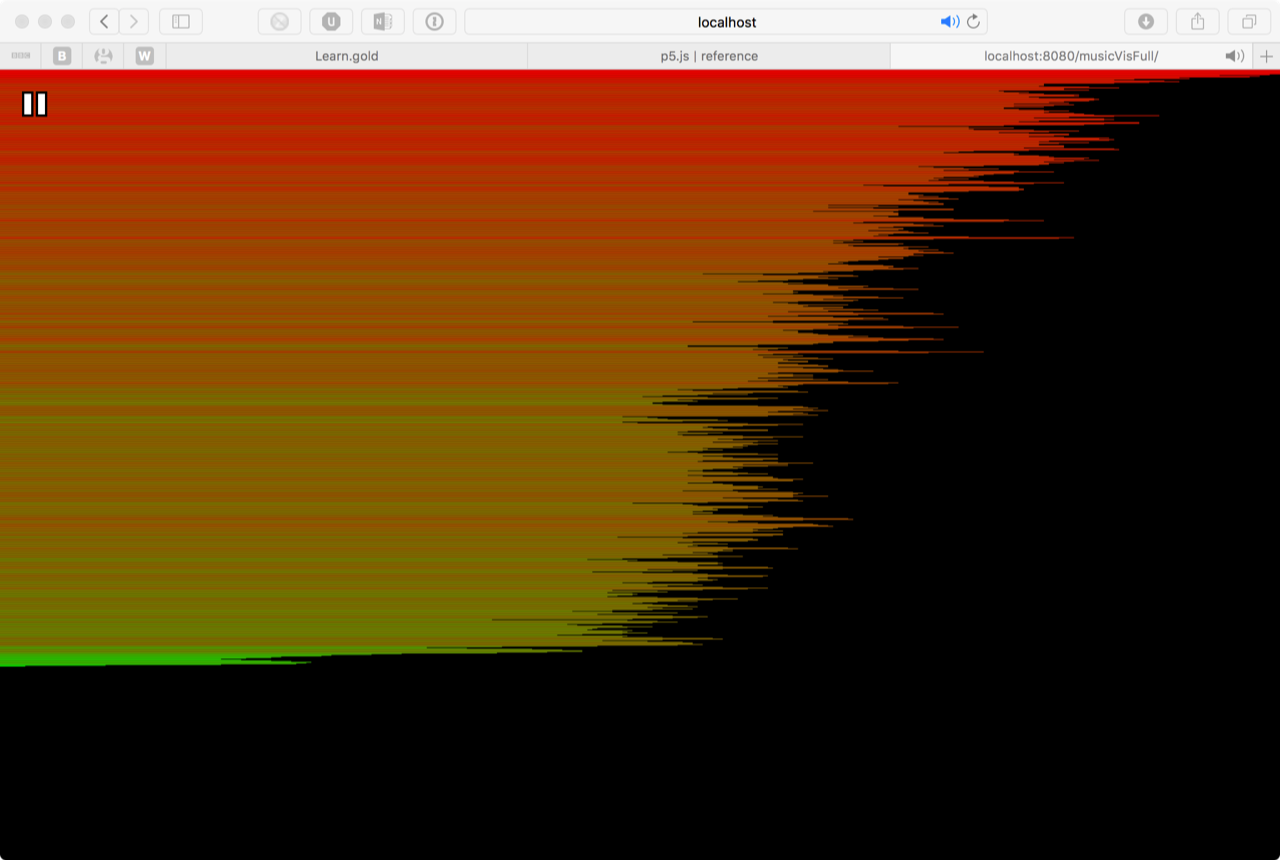The width and height of the screenshot is (1280, 860).
Task: Mute the musicVisFull tab speaker icon
Action: [1235, 56]
